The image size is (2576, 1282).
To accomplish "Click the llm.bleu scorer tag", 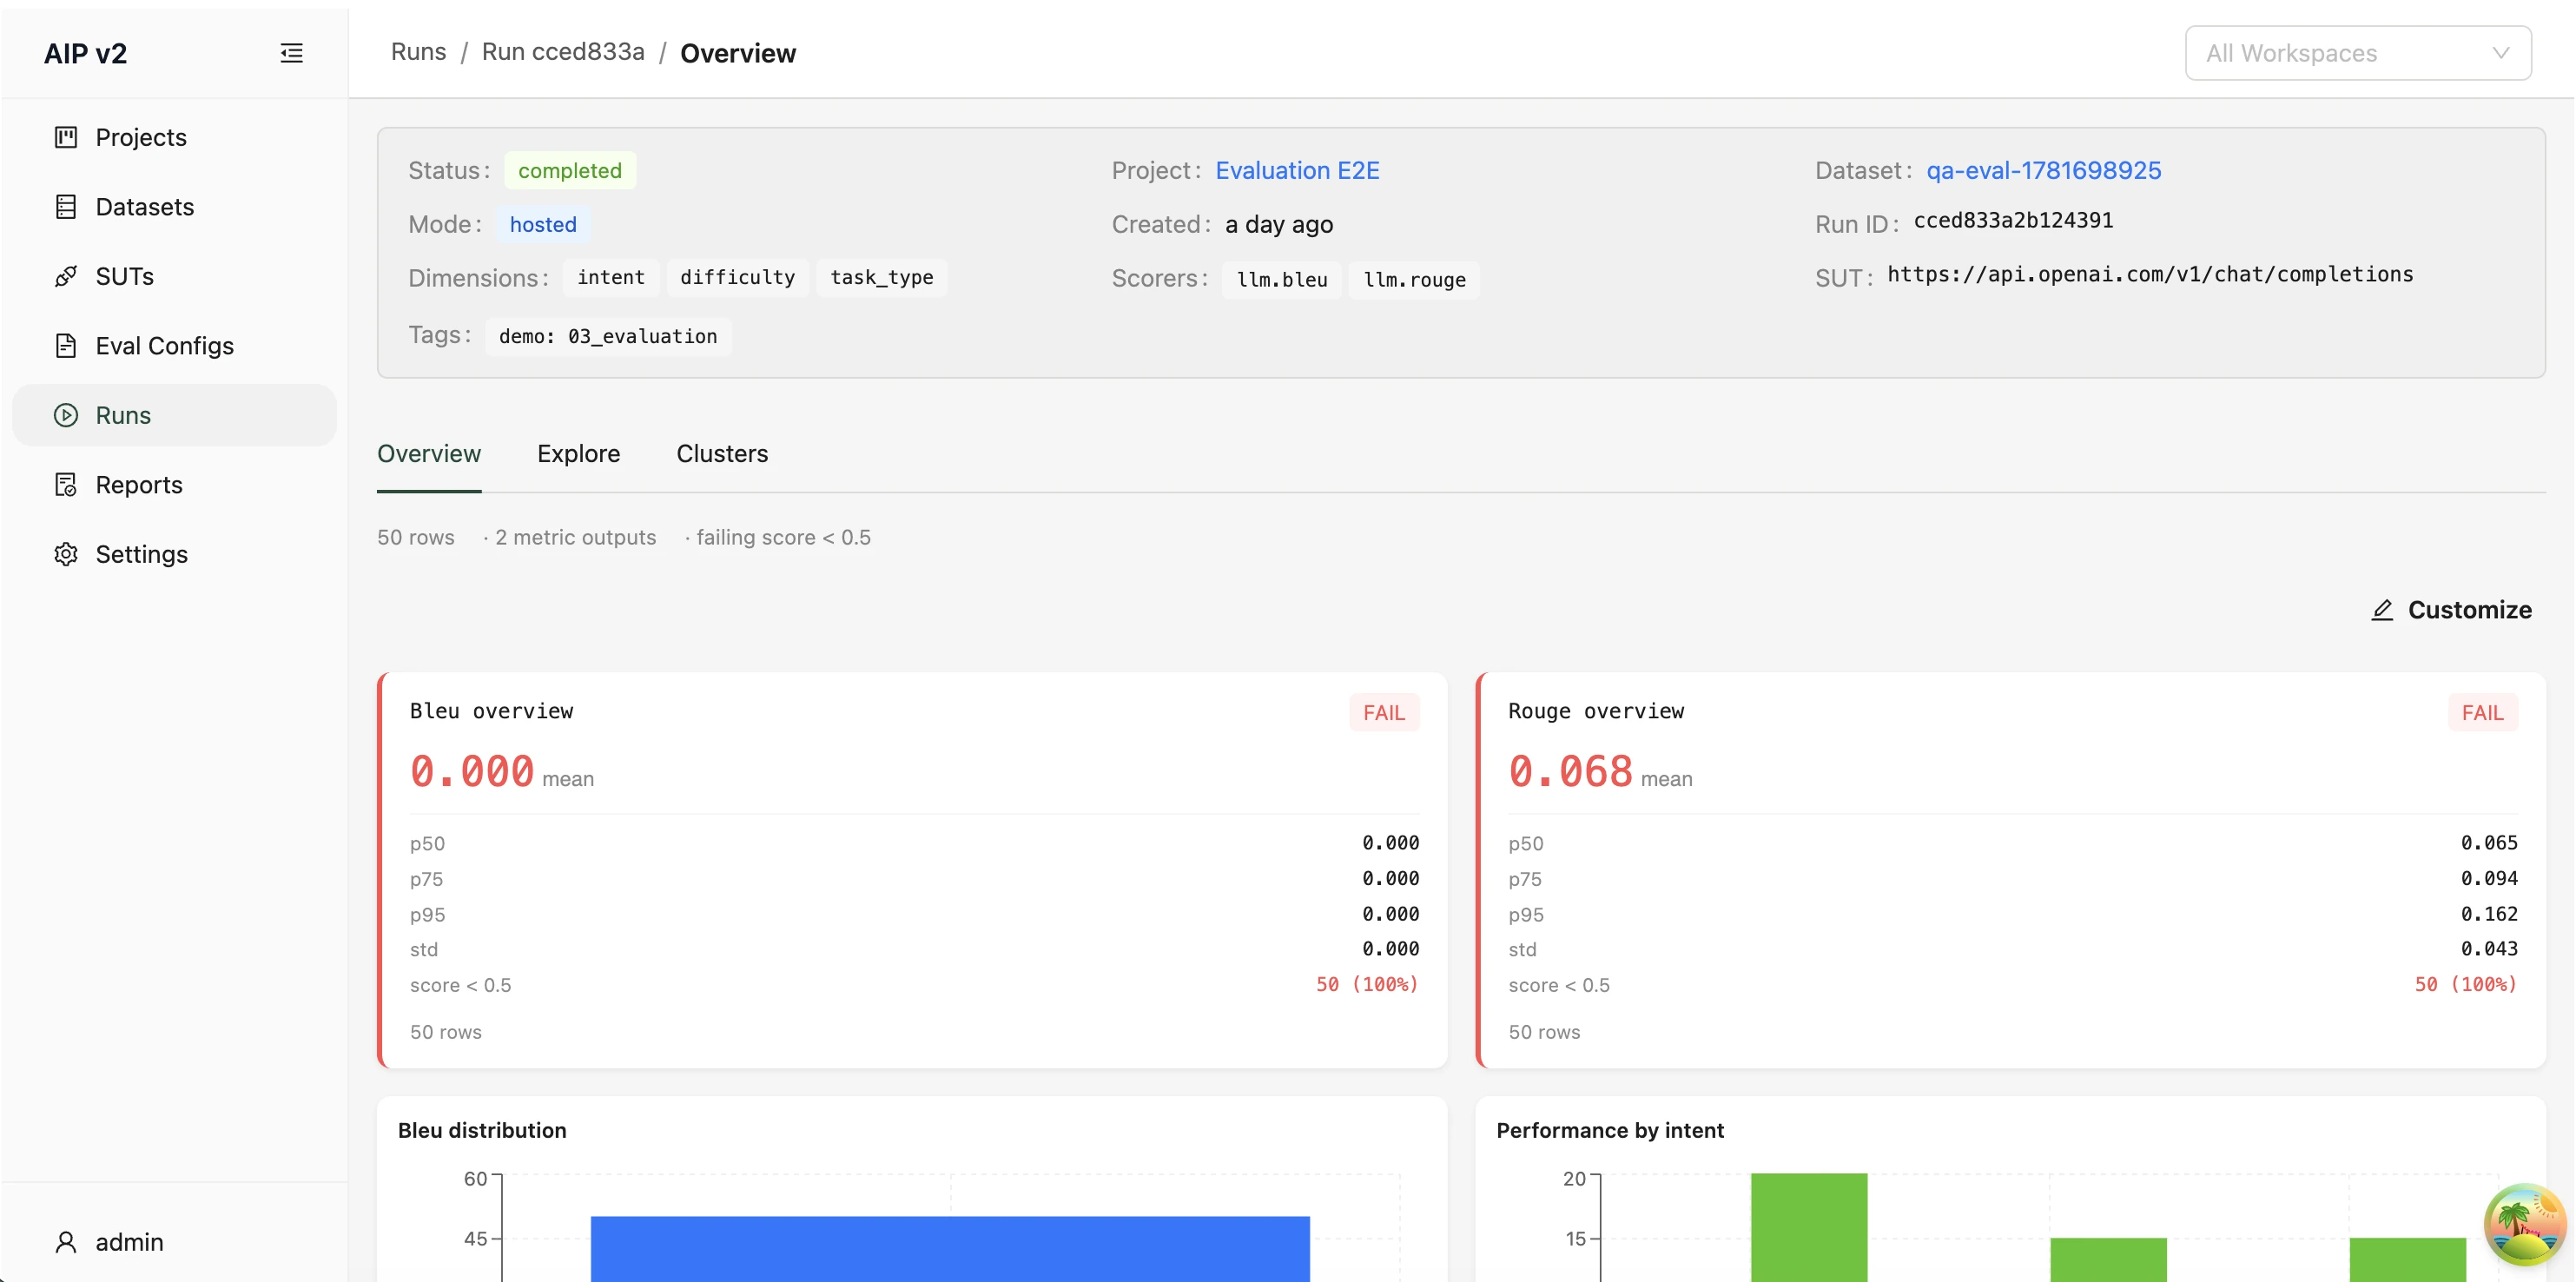I will point(1282,280).
